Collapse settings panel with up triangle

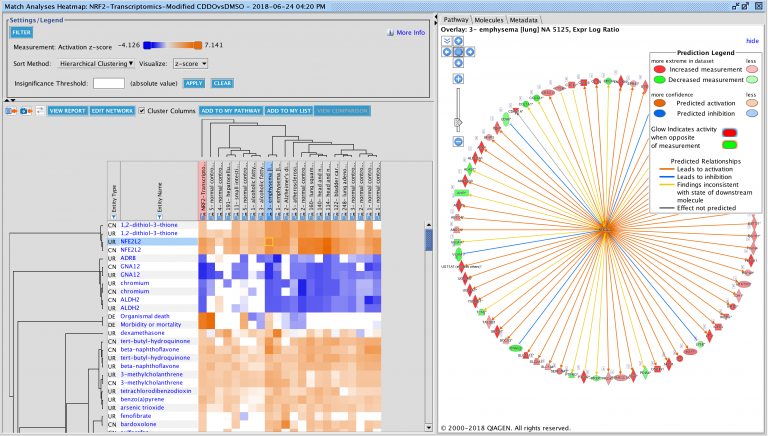tap(7, 100)
